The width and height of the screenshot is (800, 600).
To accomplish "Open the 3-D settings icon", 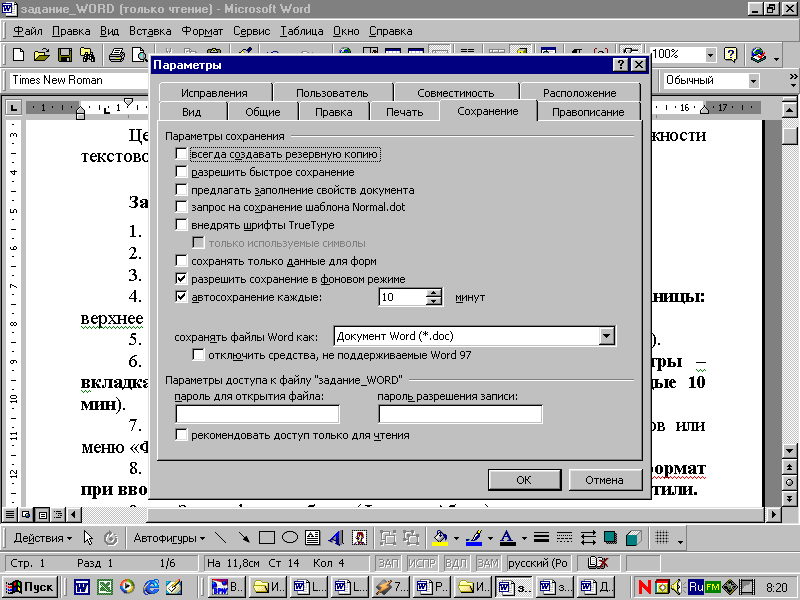I will 634,537.
